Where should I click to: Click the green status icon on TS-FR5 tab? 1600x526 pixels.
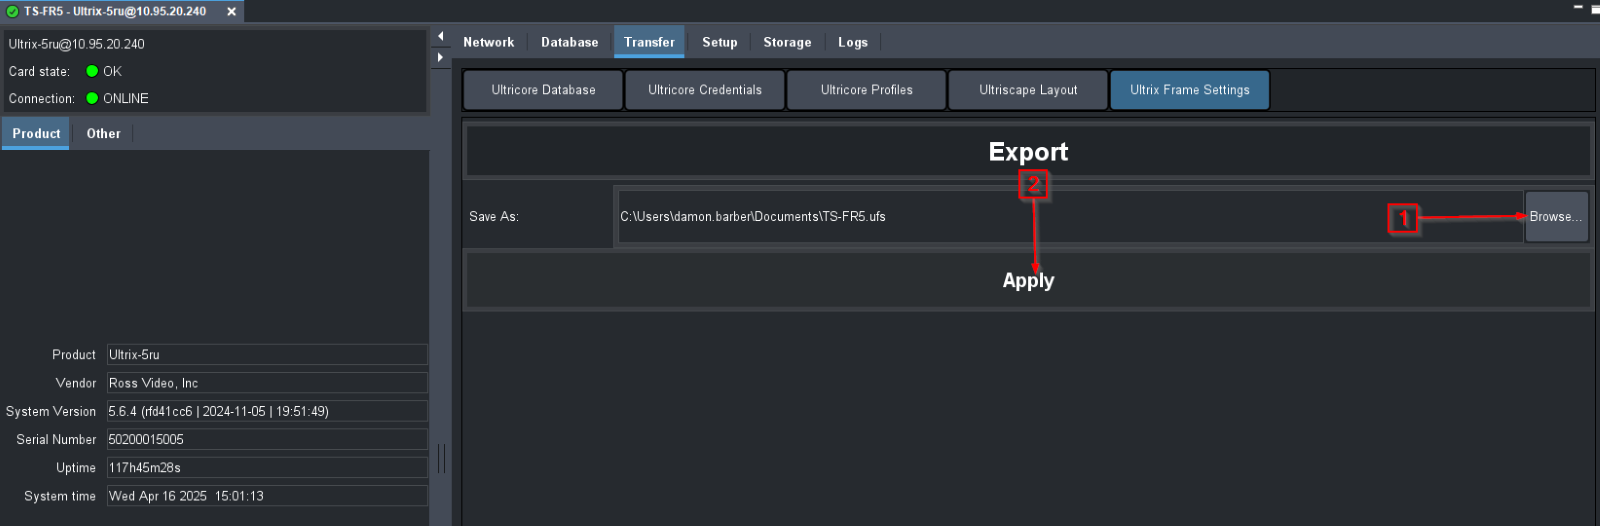(13, 12)
